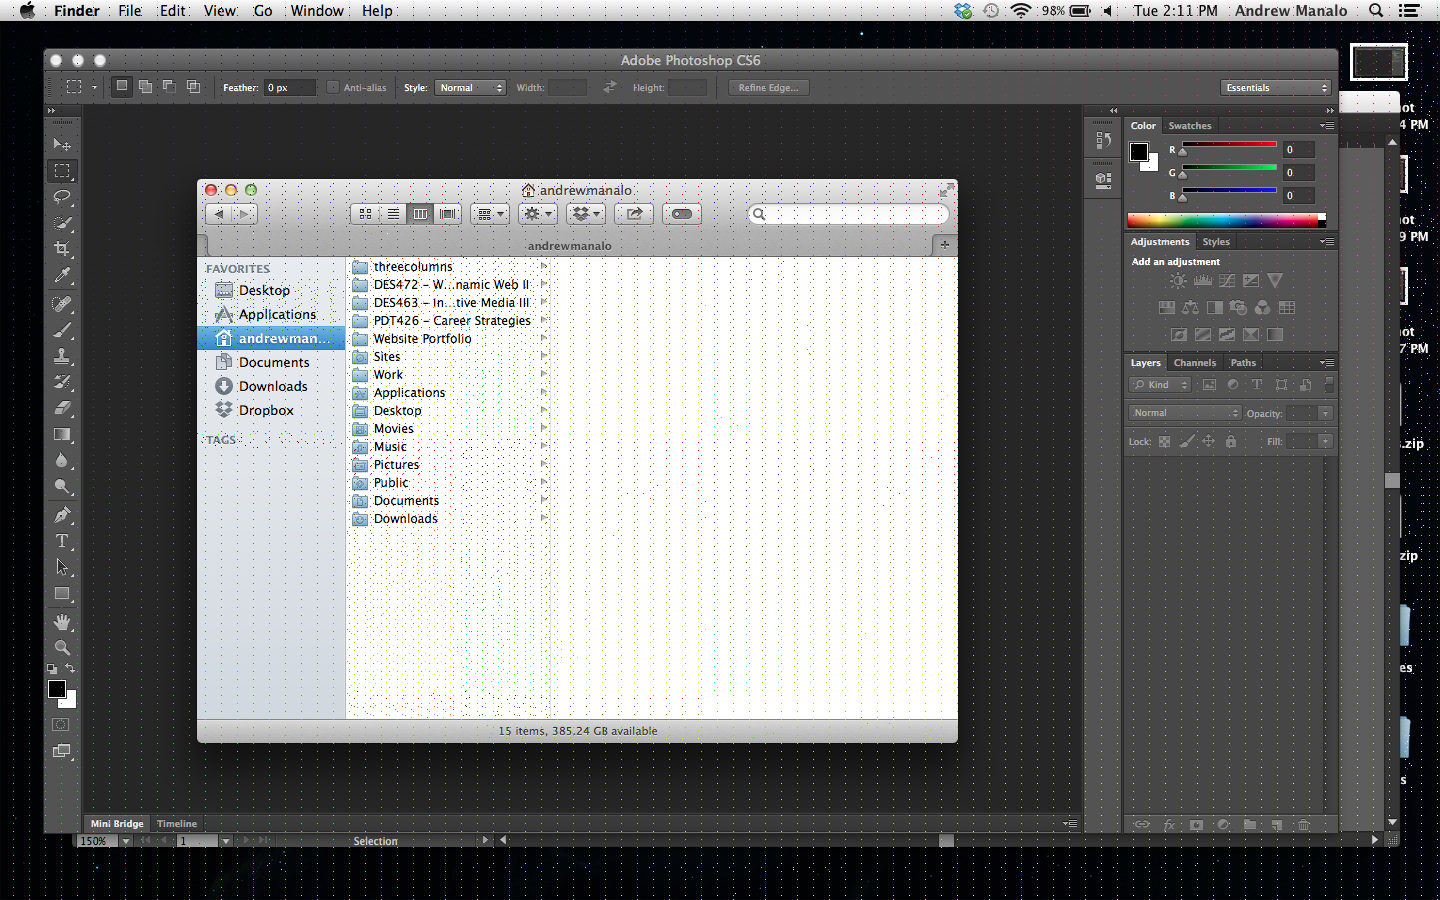1440x900 pixels.
Task: Select the Path Selection tool
Action: pos(62,567)
